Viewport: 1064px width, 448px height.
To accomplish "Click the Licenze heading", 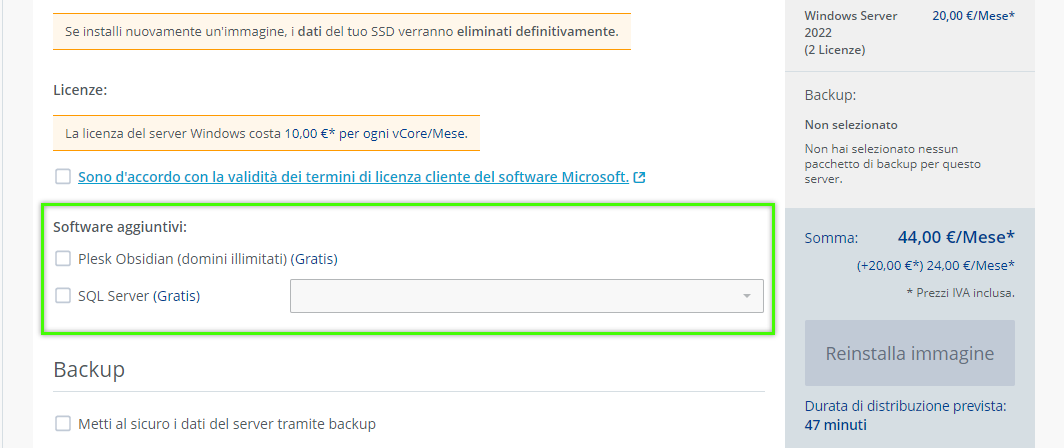I will pyautogui.click(x=80, y=90).
